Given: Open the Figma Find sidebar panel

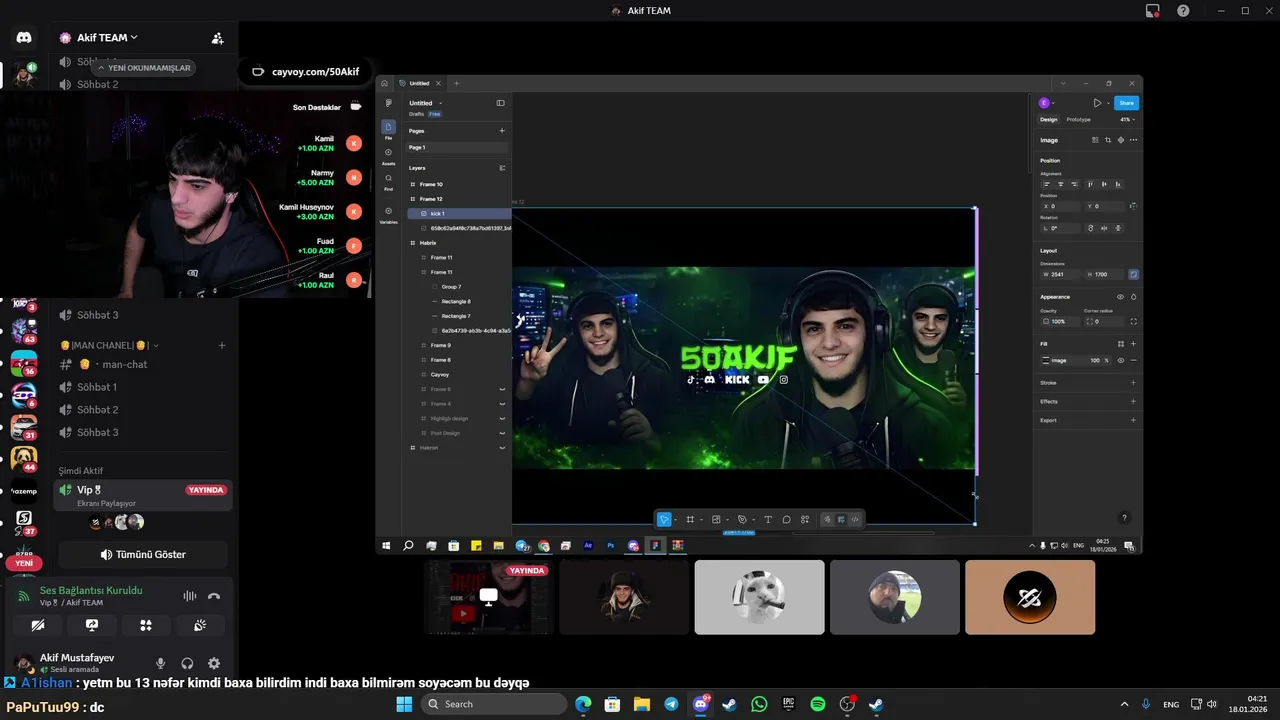Looking at the screenshot, I should [388, 181].
